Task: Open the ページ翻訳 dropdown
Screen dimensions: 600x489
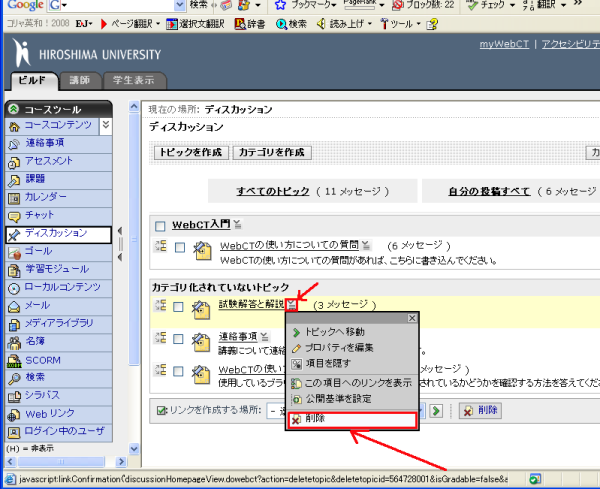Action: (158, 24)
